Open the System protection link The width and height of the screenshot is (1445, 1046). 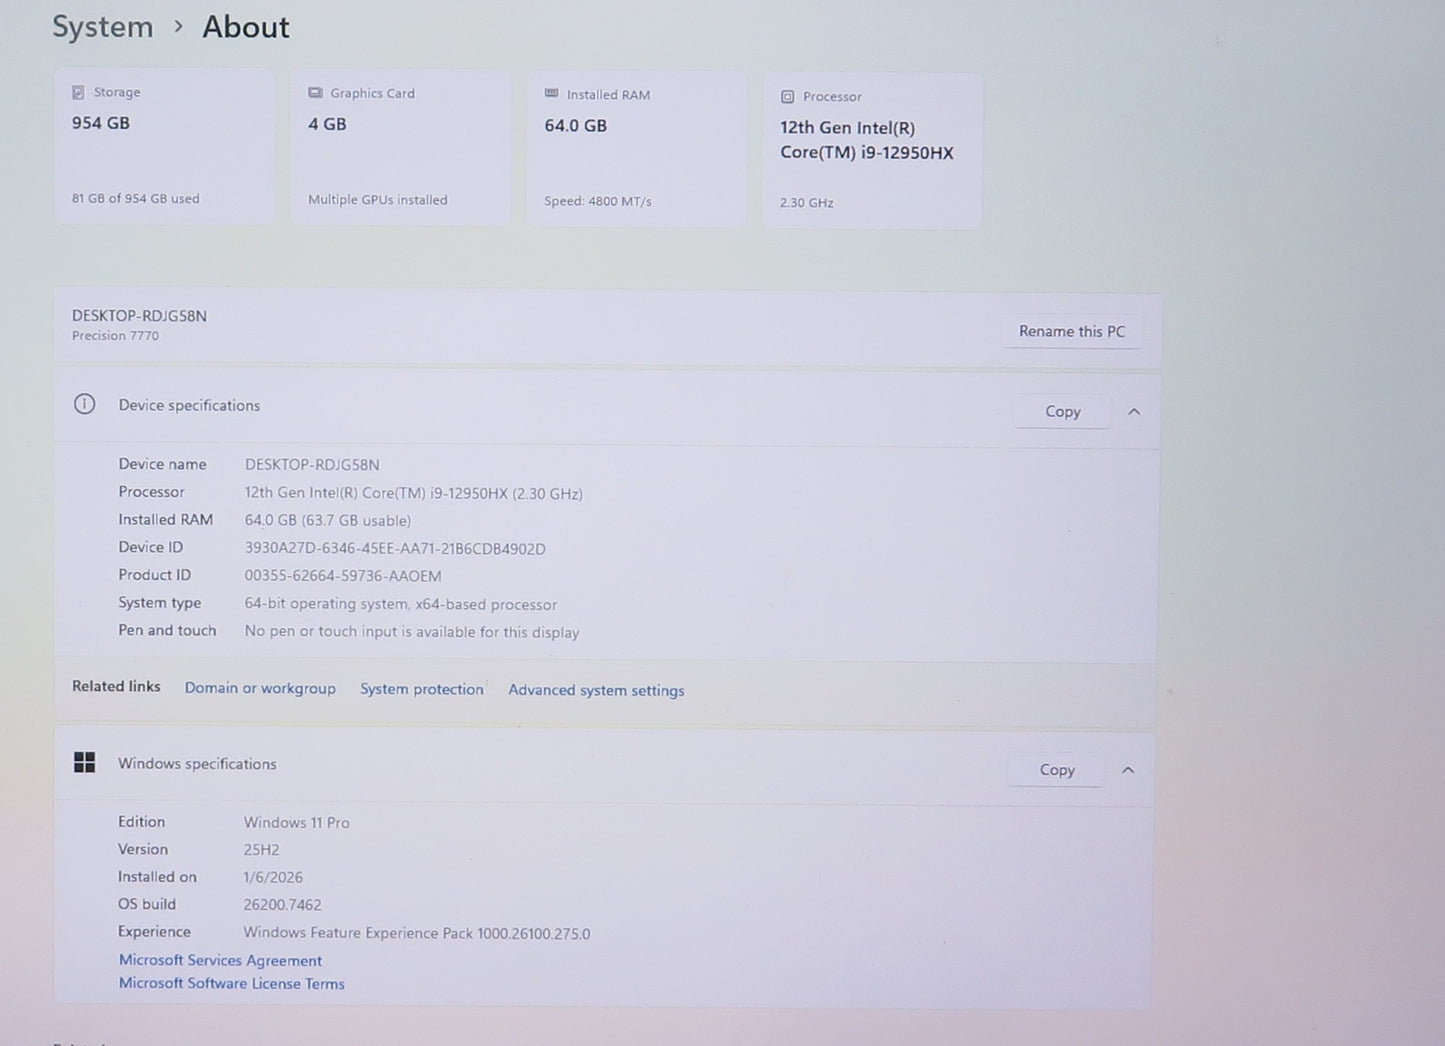pyautogui.click(x=421, y=689)
